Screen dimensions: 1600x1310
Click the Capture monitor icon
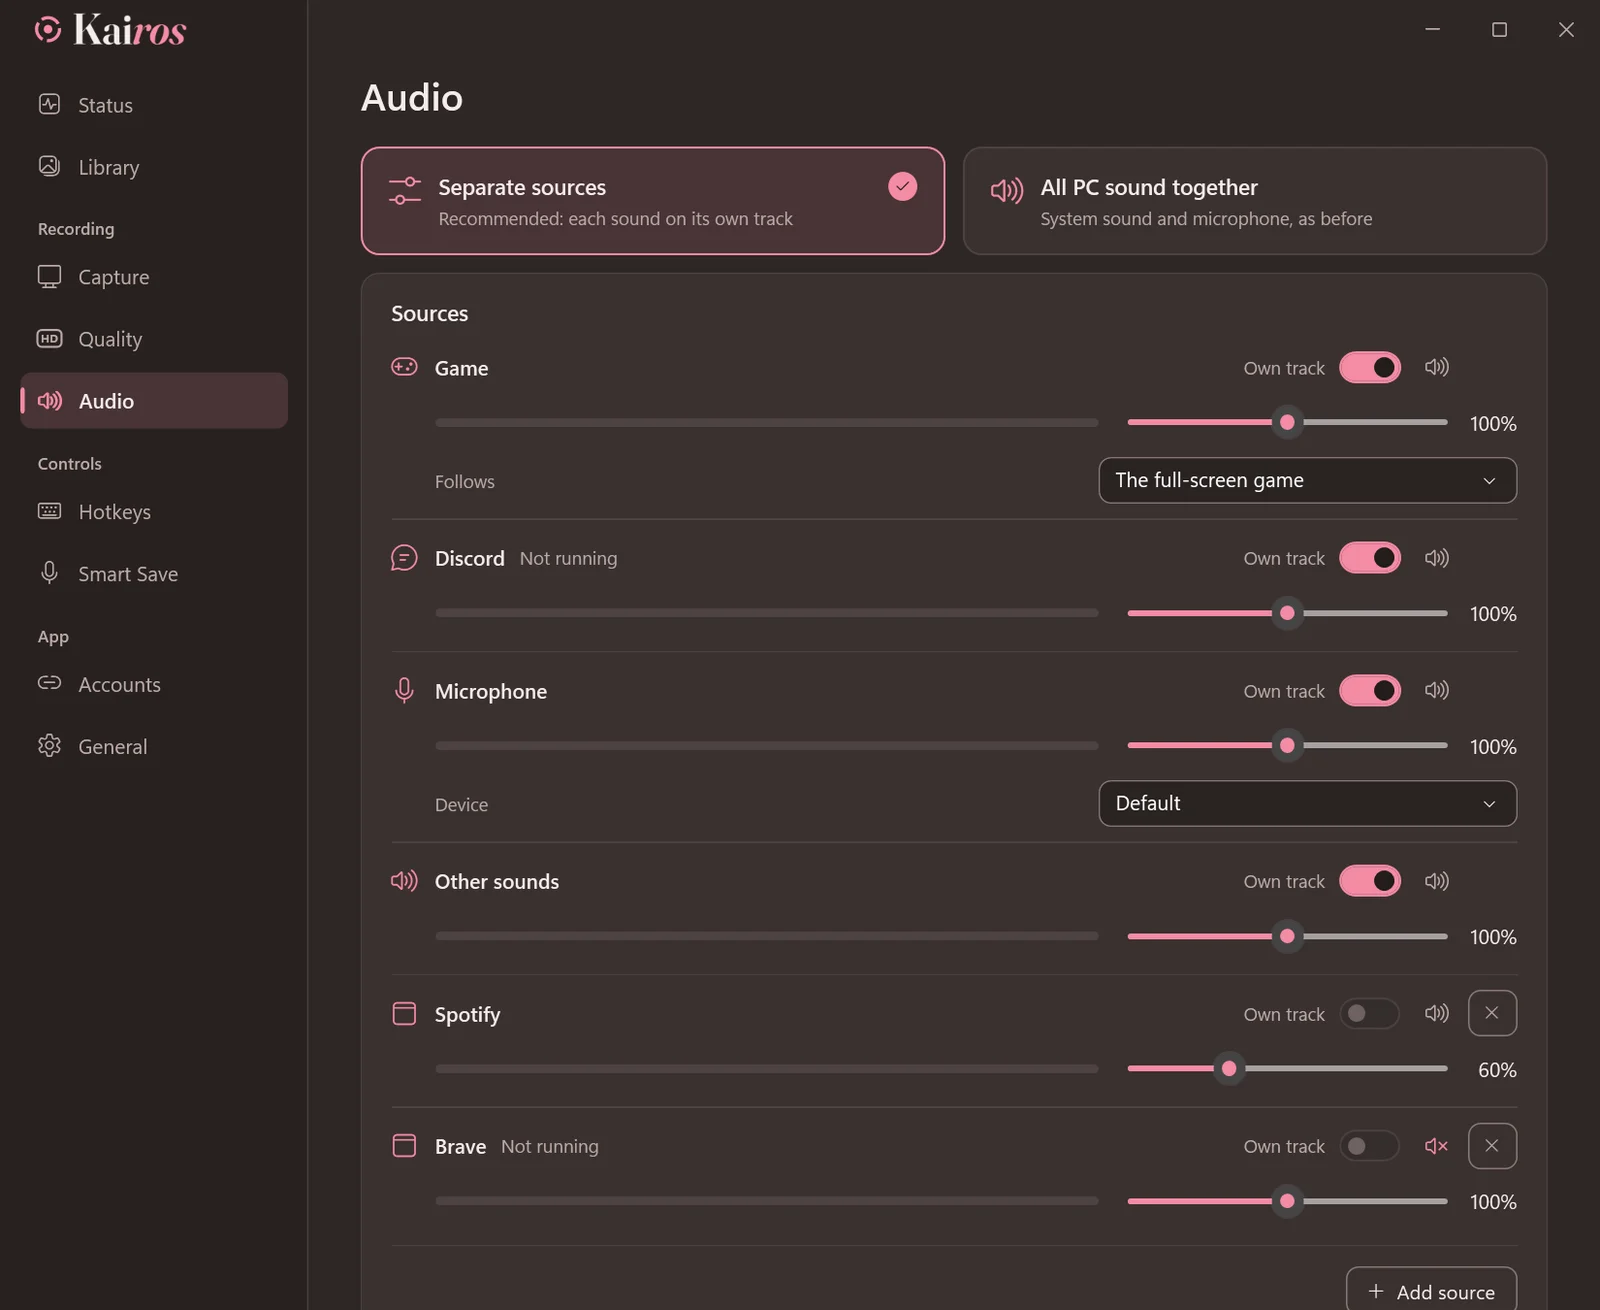point(49,276)
